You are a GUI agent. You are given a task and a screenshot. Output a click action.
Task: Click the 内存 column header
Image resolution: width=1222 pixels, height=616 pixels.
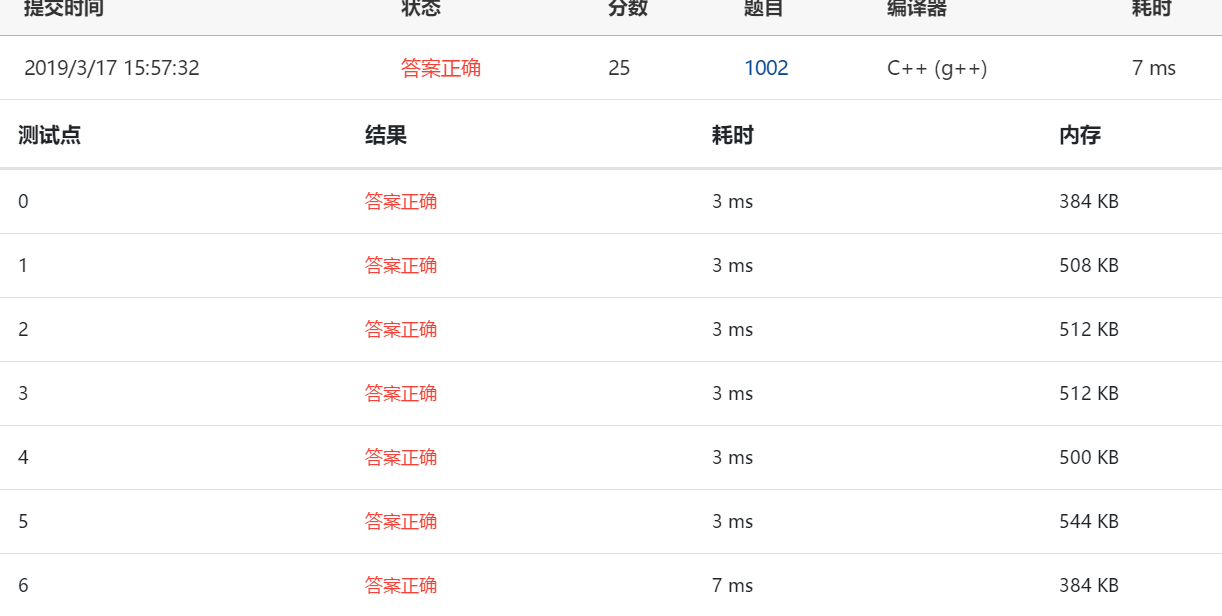(1080, 135)
